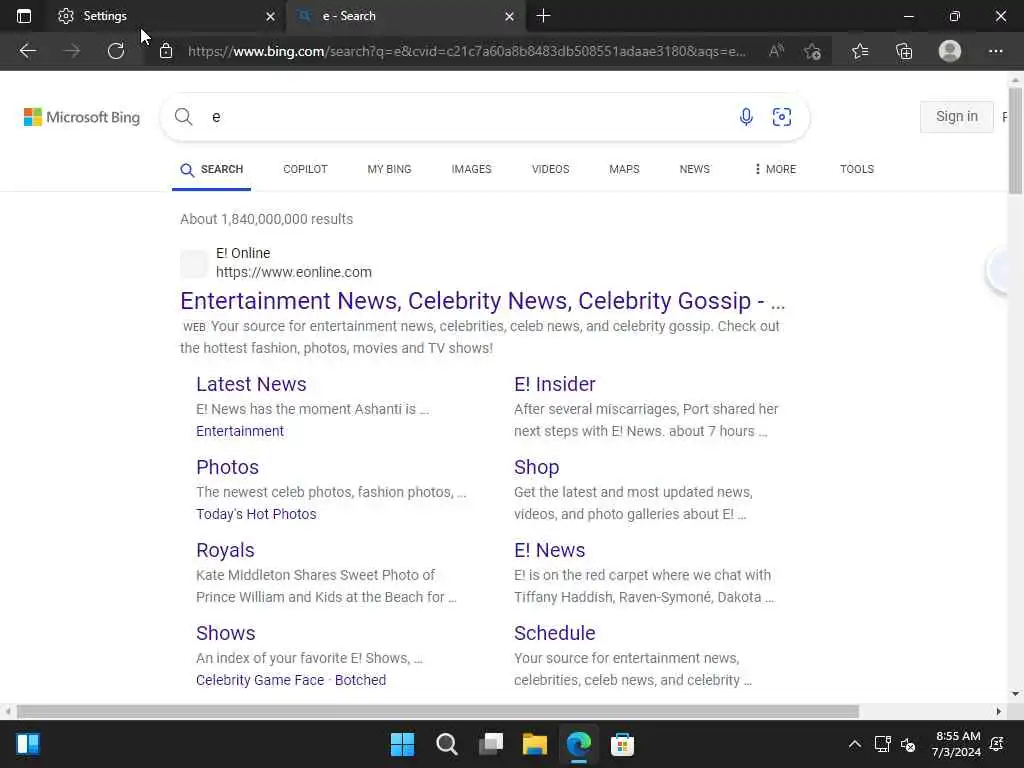Start voice search with microphone icon
Viewport: 1024px width, 768px height.
click(746, 117)
